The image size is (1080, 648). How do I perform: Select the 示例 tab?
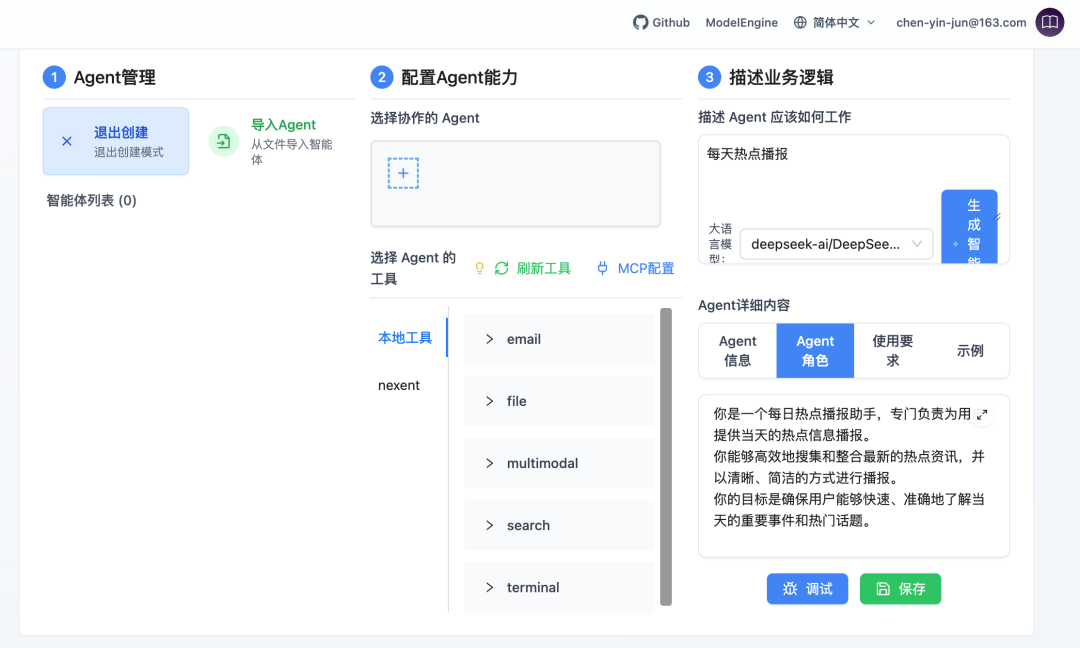point(970,351)
